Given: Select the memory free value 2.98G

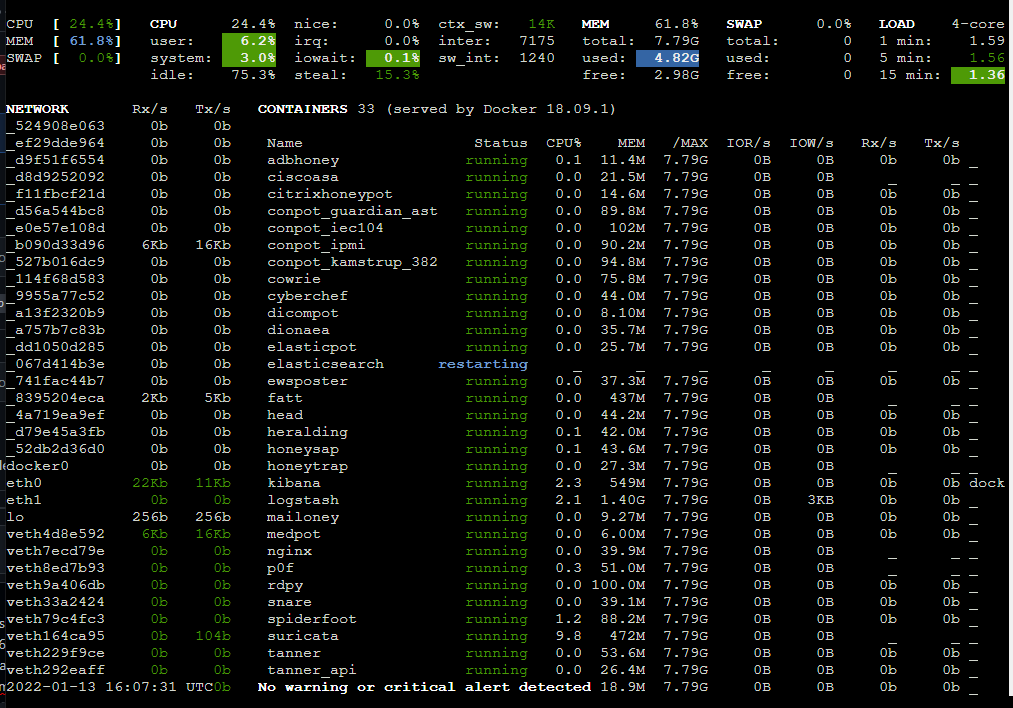Looking at the screenshot, I should click(676, 75).
